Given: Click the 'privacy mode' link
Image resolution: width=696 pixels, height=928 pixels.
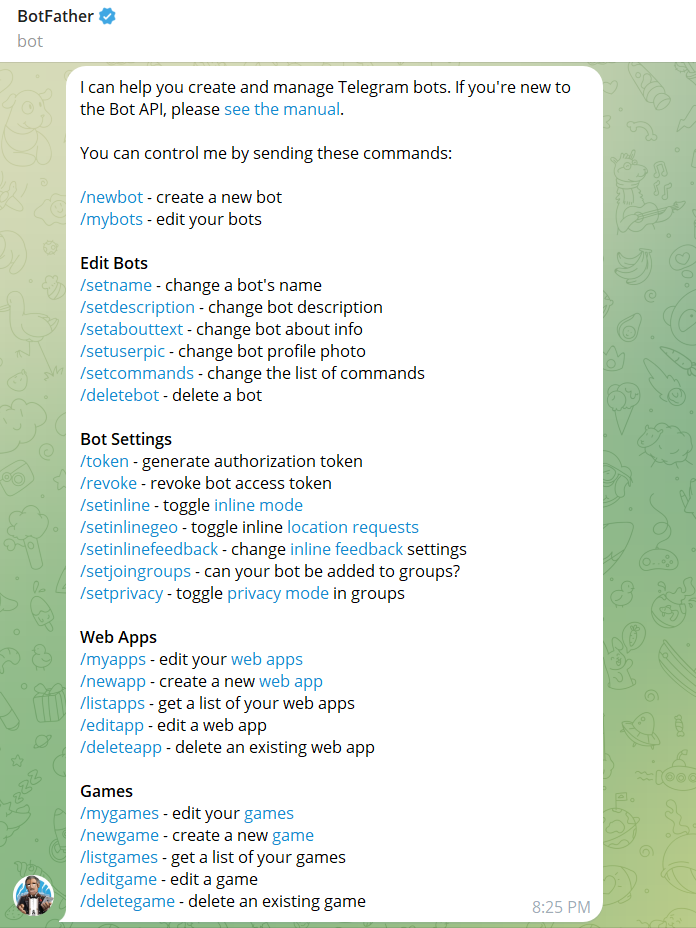Looking at the screenshot, I should (x=278, y=594).
